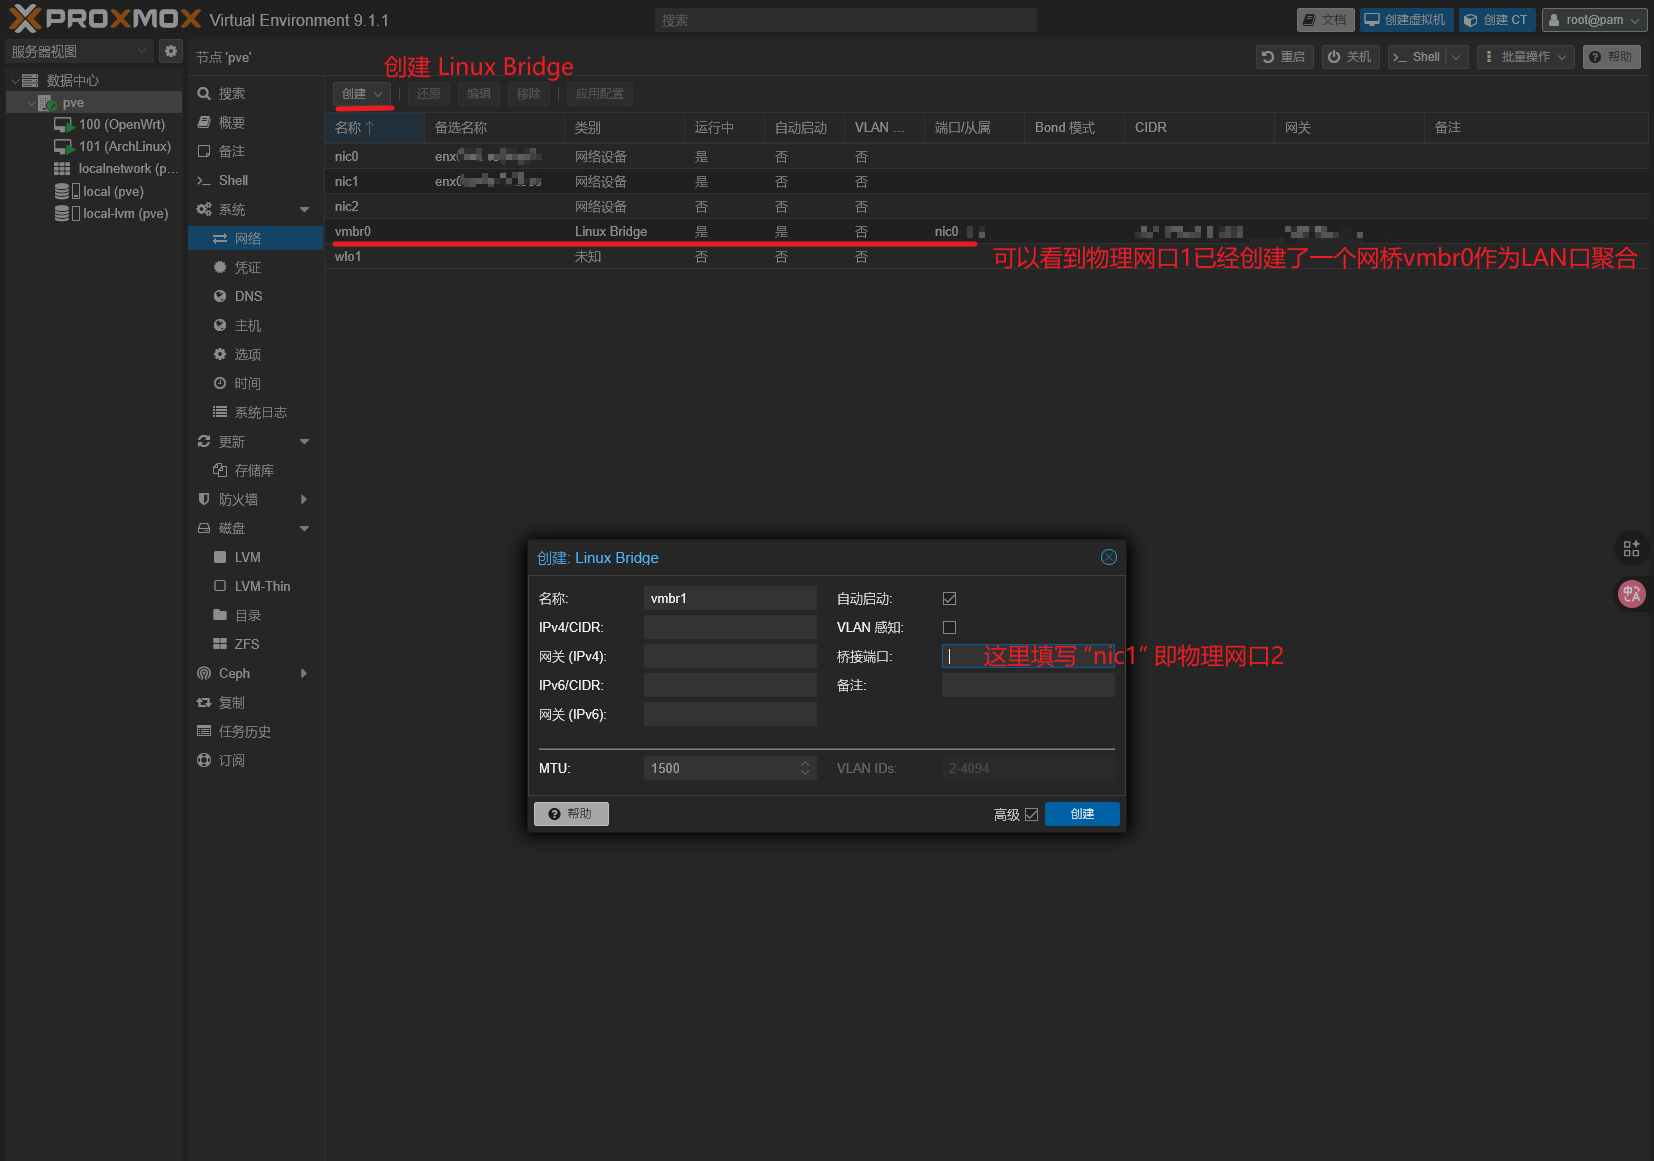Open Ceph section icon

pos(204,673)
